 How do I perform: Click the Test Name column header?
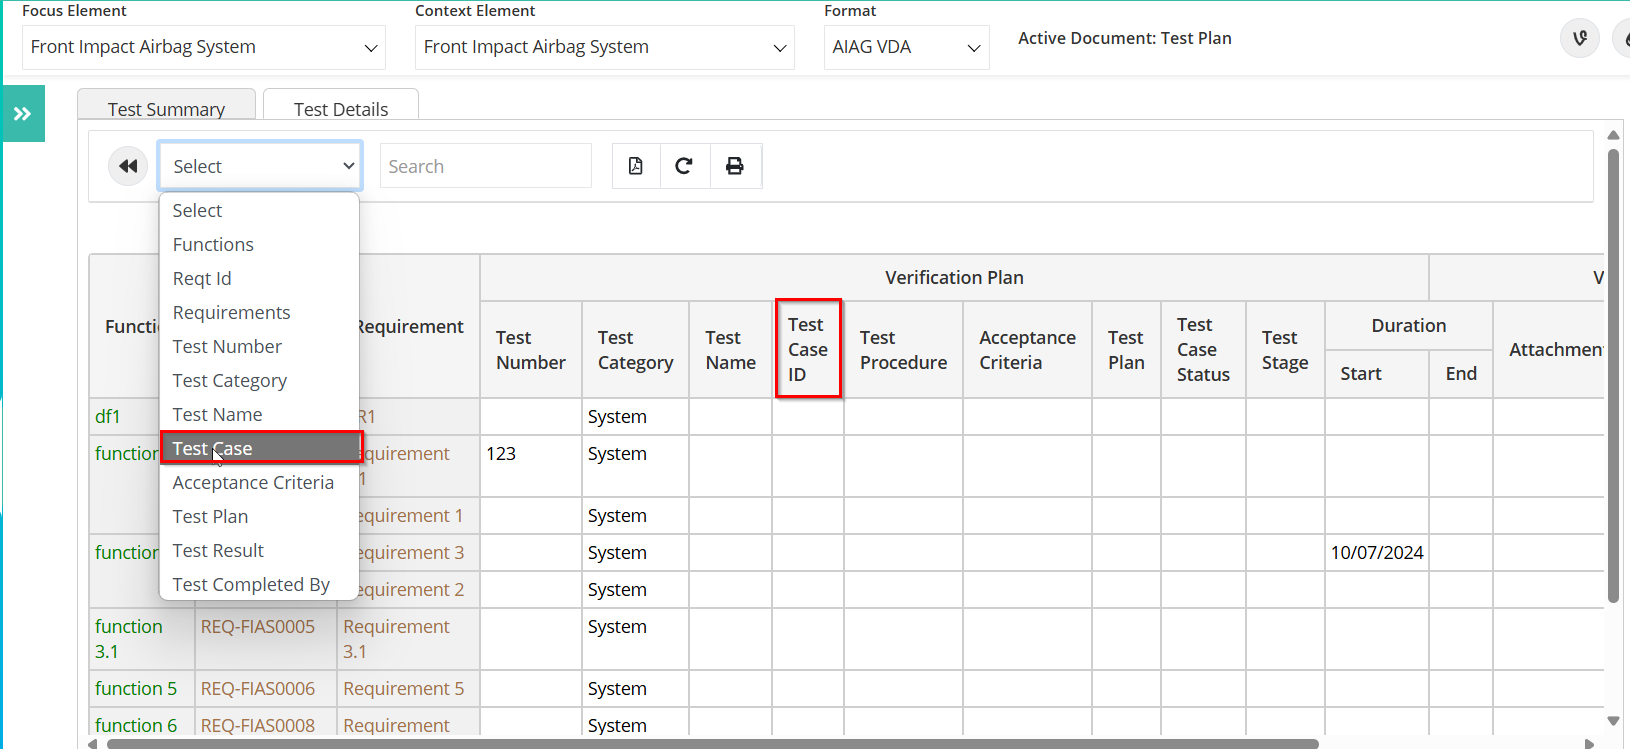(731, 350)
